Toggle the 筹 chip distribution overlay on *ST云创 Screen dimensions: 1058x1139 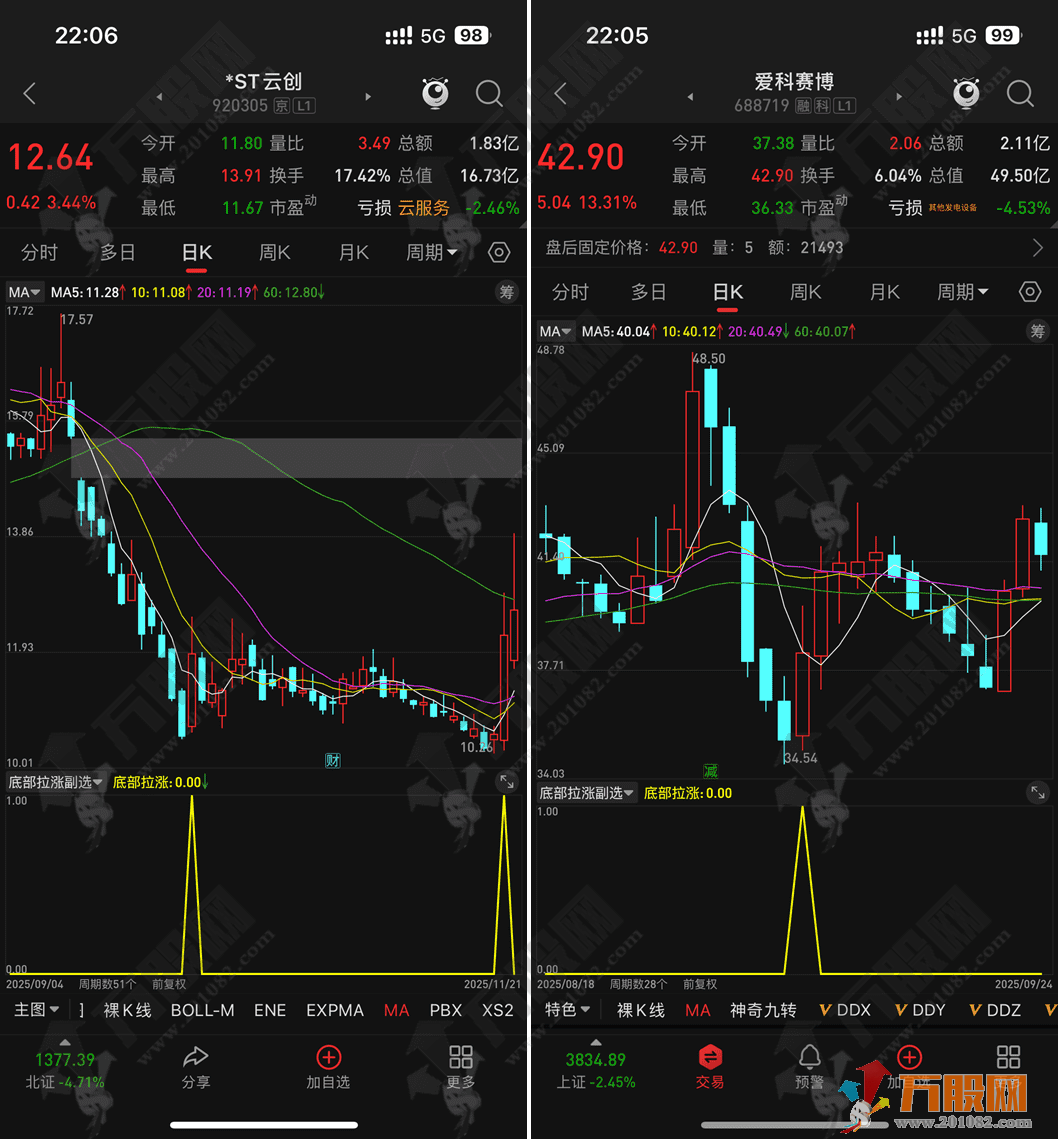pyautogui.click(x=507, y=291)
